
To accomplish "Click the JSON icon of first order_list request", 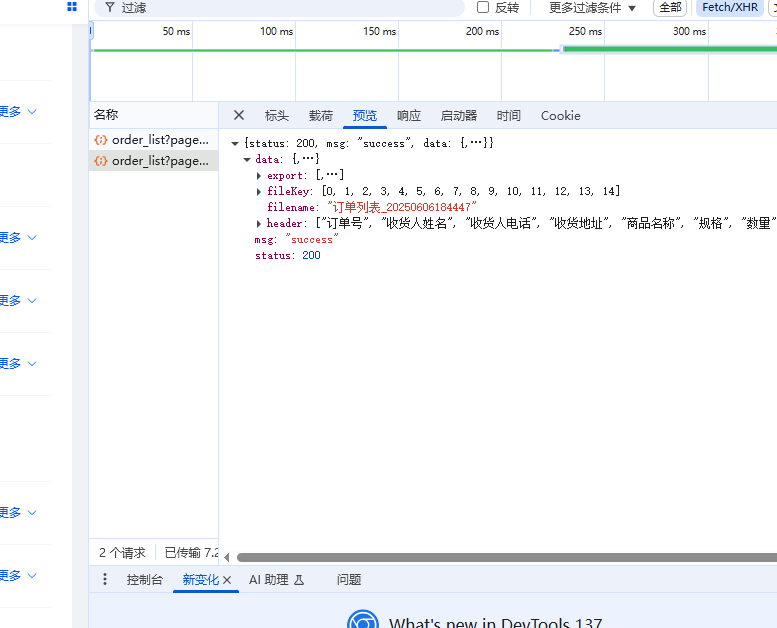I will 101,140.
